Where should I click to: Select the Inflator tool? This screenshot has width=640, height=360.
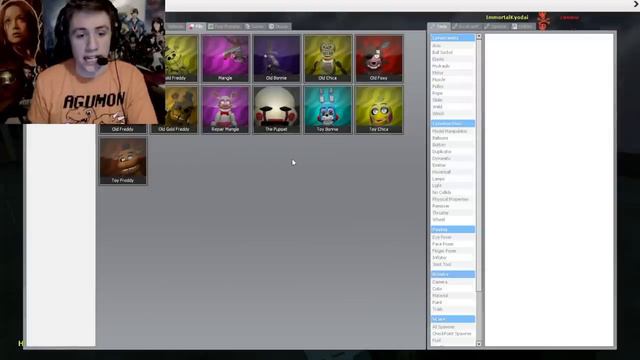(x=453, y=258)
